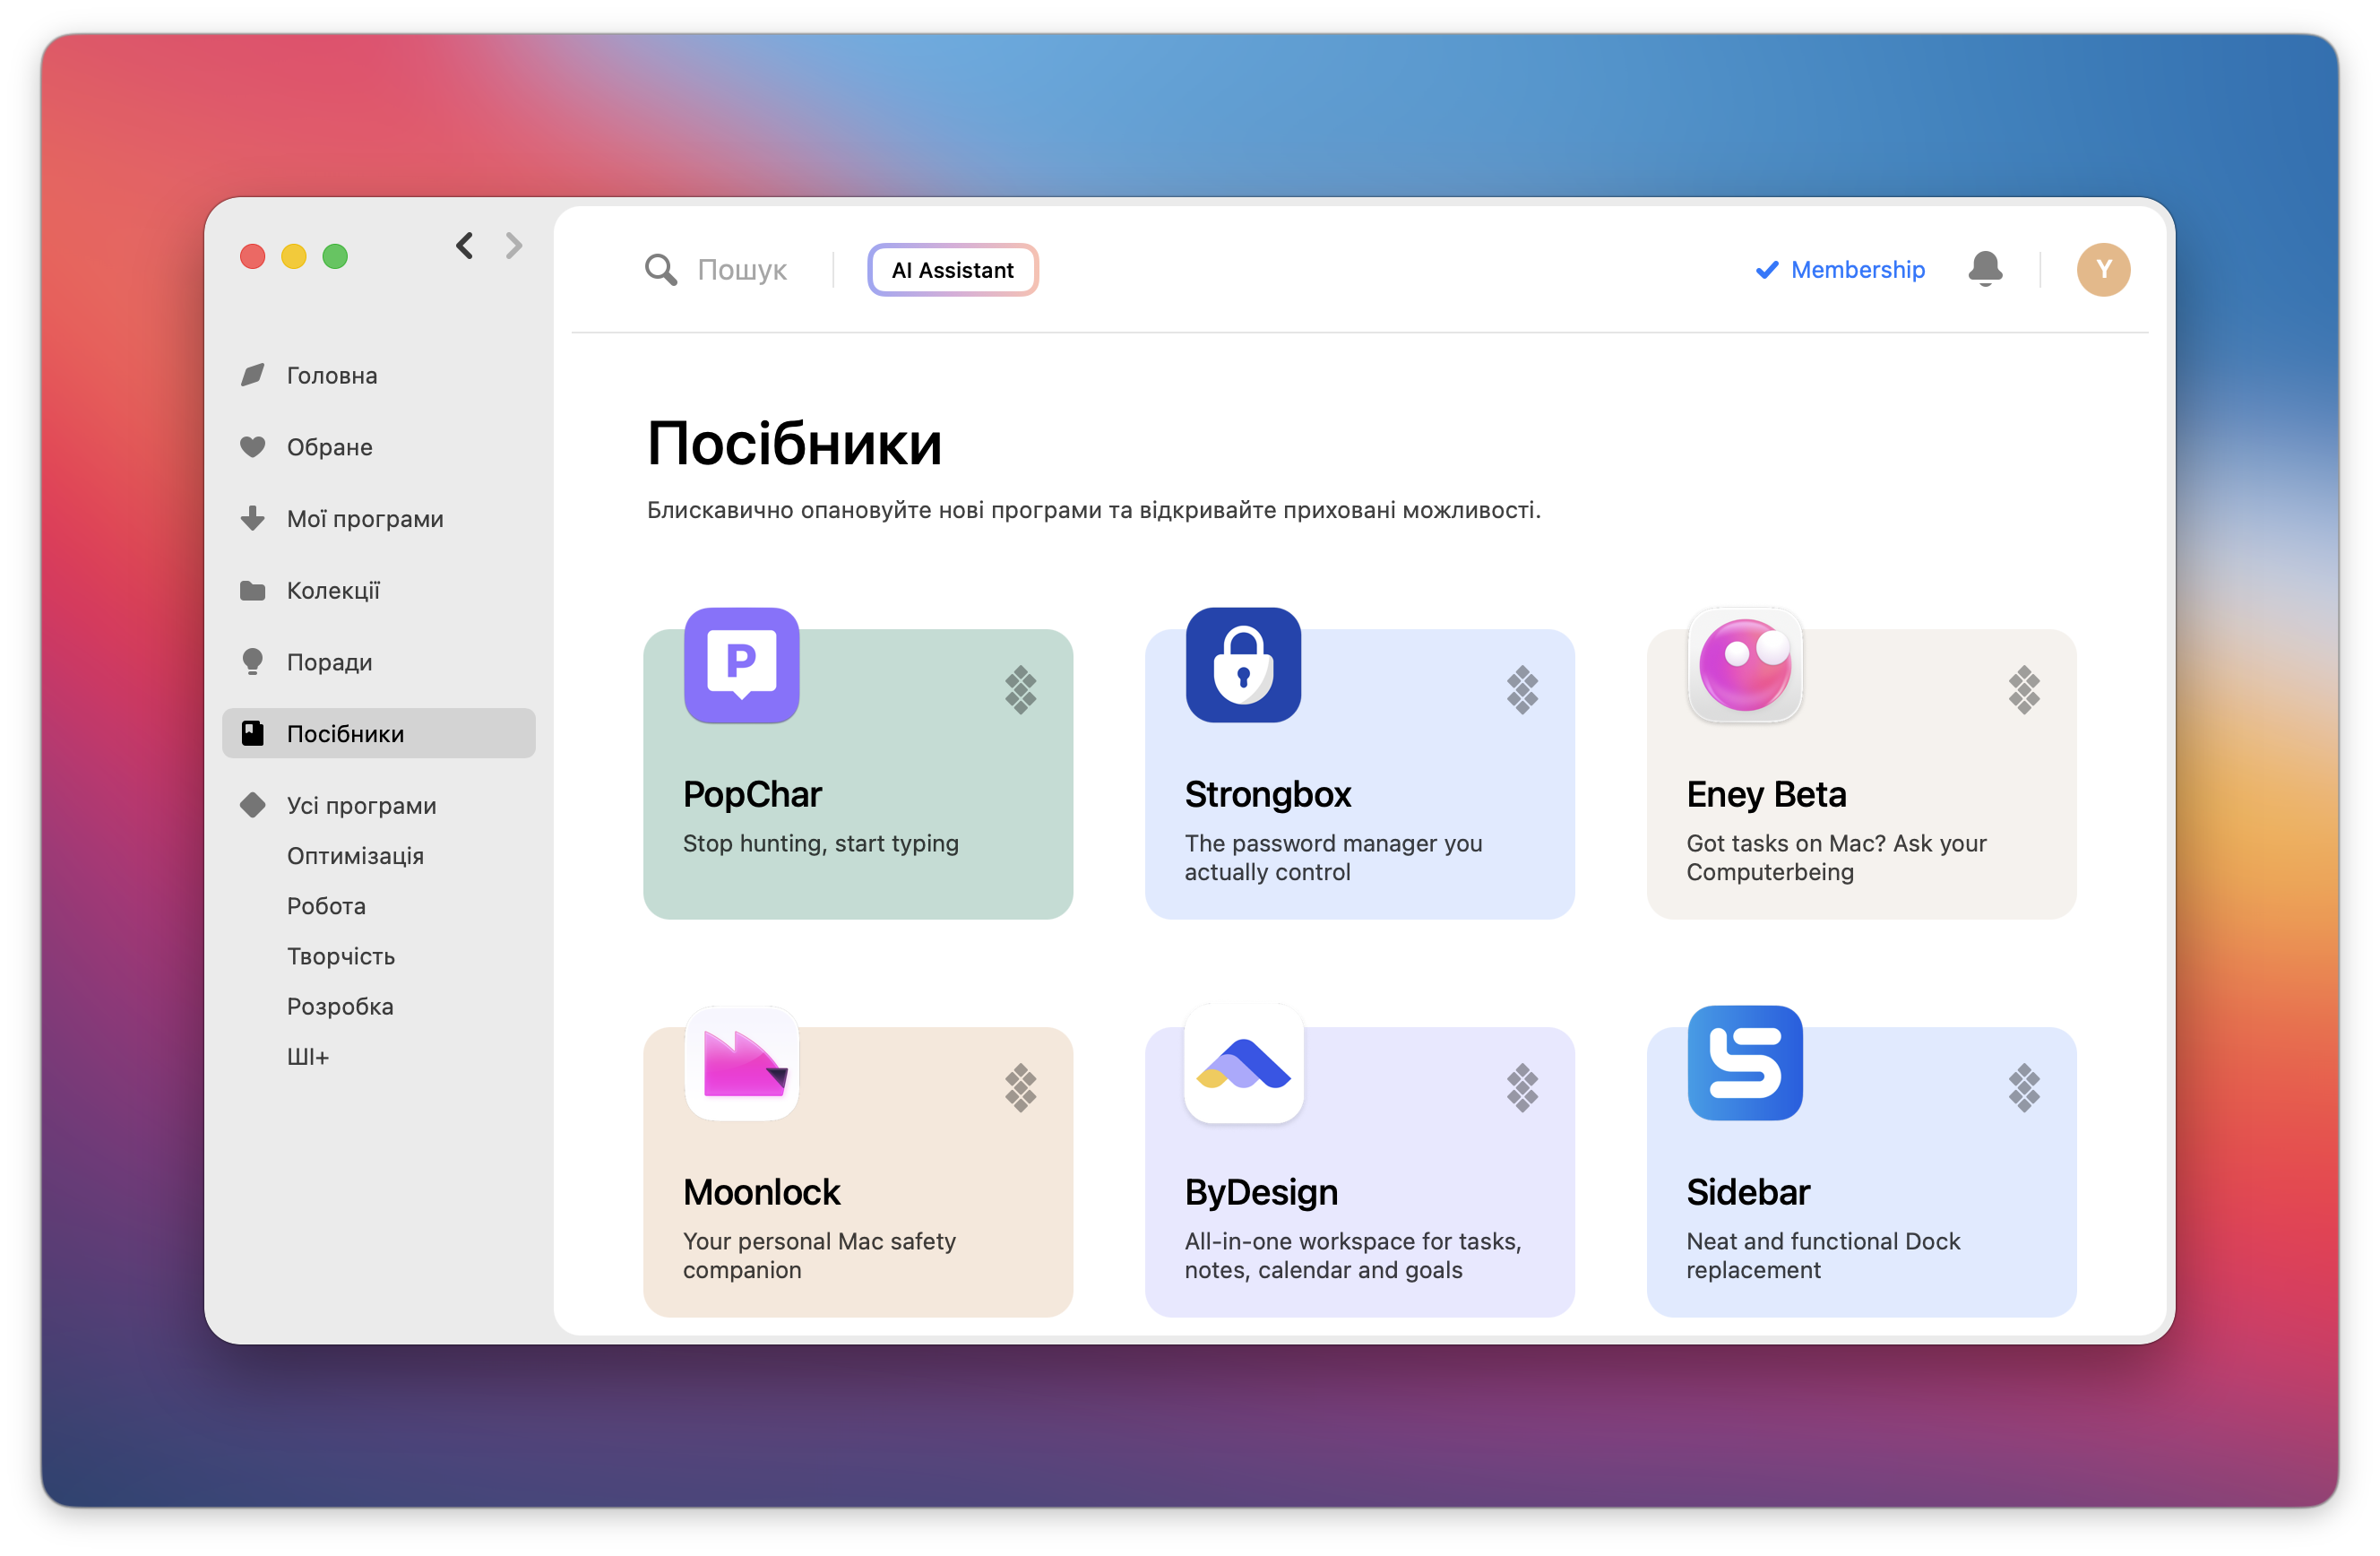Select Посібники in the sidebar
This screenshot has height=1556, width=2380.
click(x=379, y=733)
